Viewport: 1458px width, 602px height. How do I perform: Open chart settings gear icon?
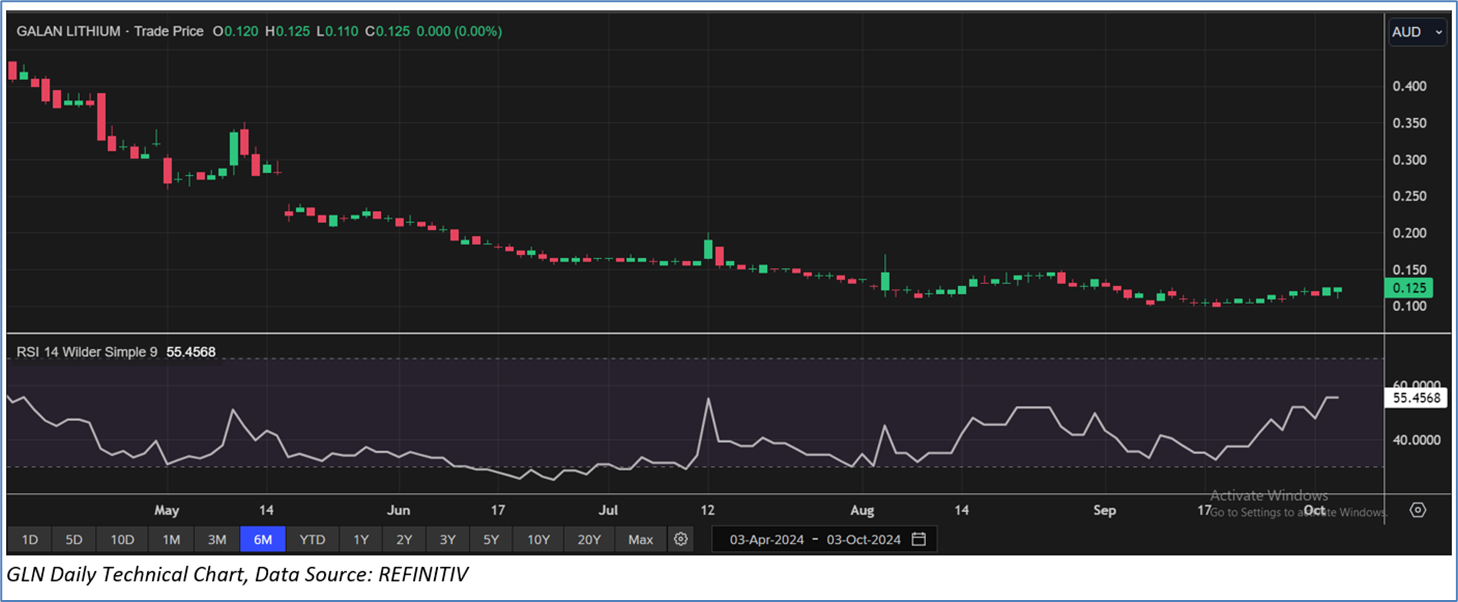[x=681, y=540]
